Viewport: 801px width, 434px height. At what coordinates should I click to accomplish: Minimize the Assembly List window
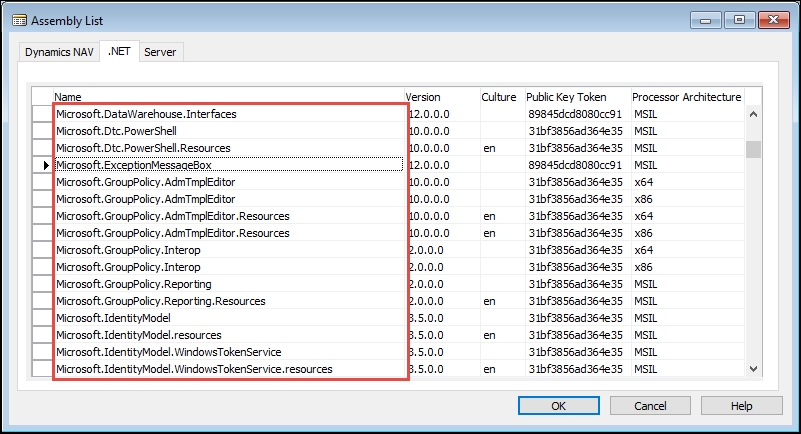click(x=705, y=20)
